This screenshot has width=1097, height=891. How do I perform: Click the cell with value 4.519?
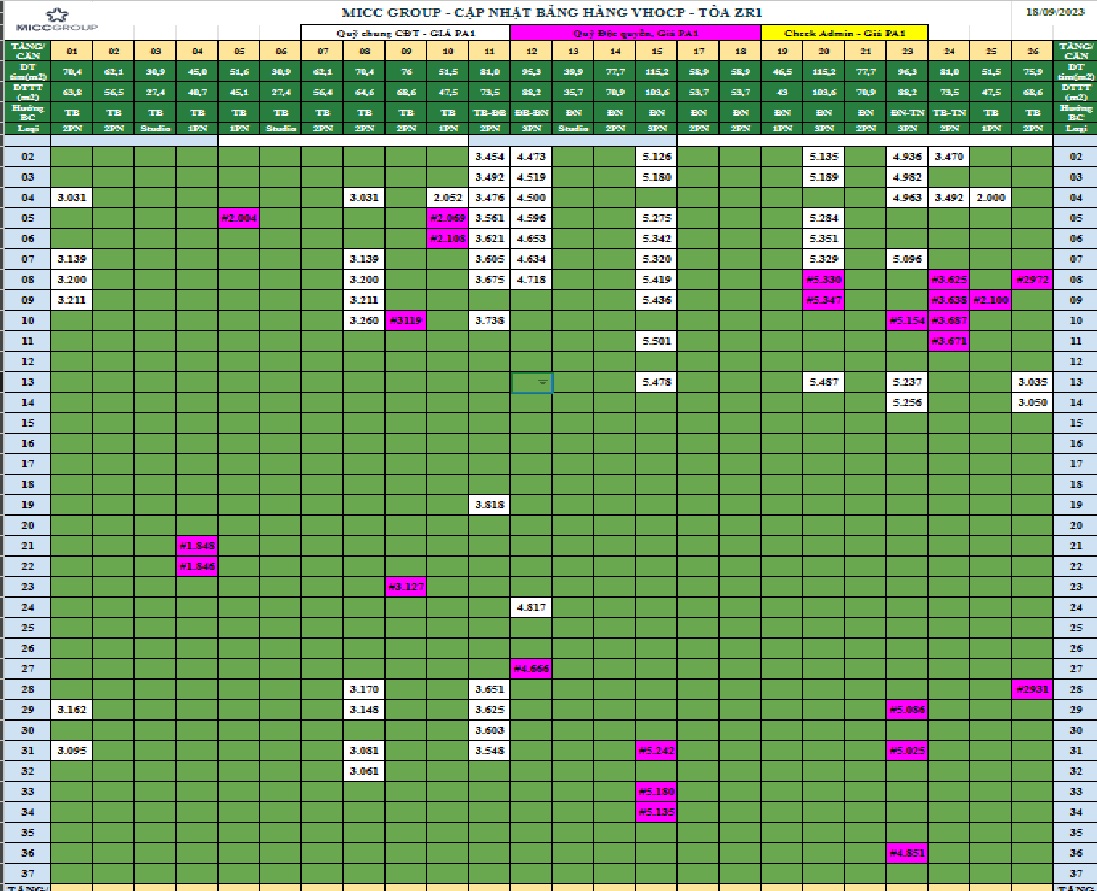click(x=531, y=177)
